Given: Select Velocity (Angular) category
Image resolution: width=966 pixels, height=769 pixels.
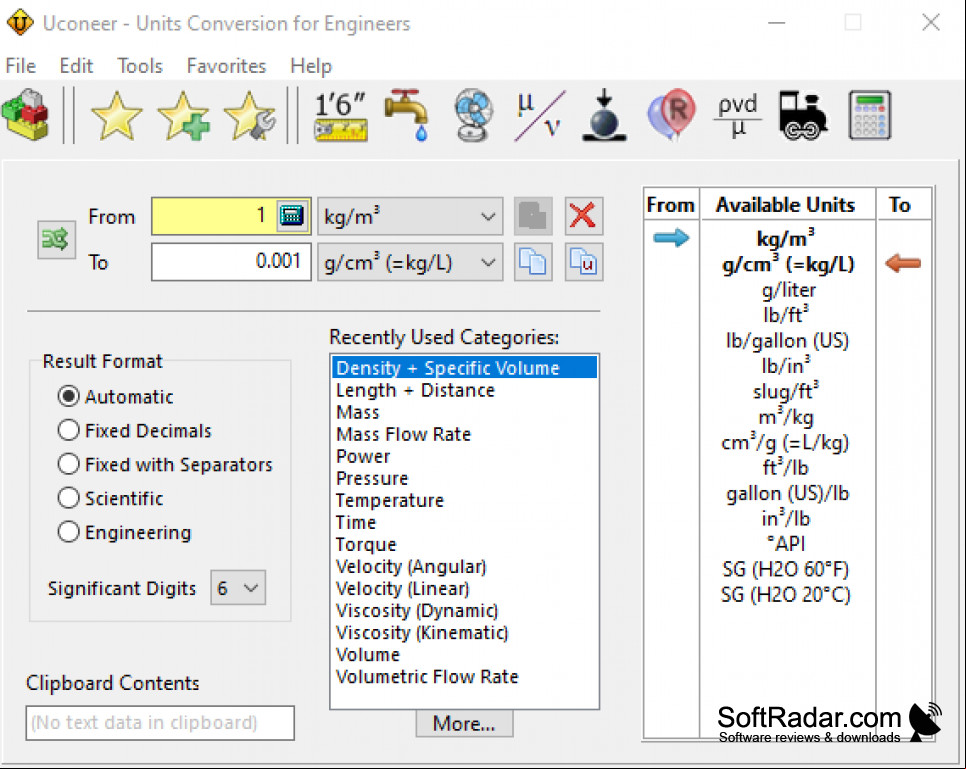Looking at the screenshot, I should pos(465,567).
